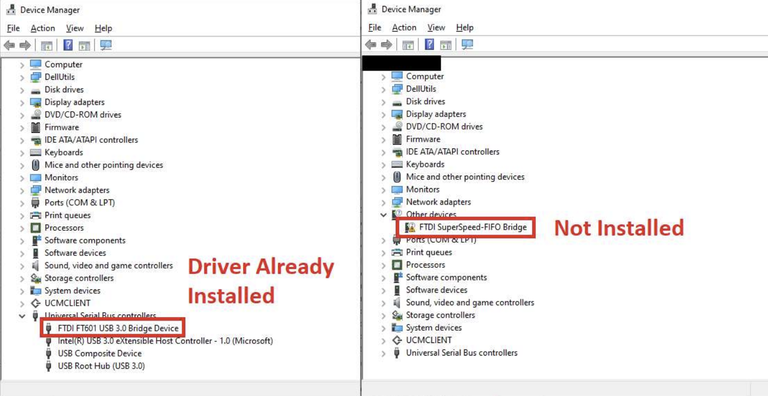Select Computer icon in left window tree

35,64
